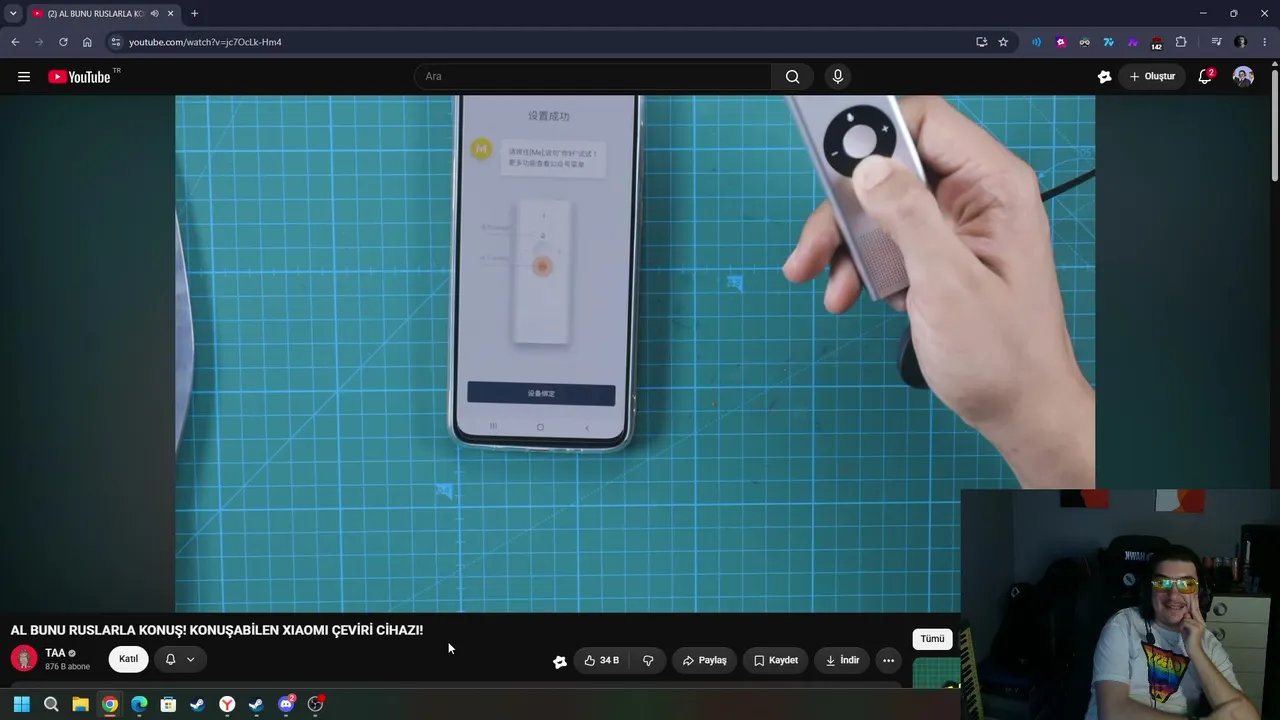Open the more actions three-dot menu
The image size is (1280, 720).
[x=888, y=660]
